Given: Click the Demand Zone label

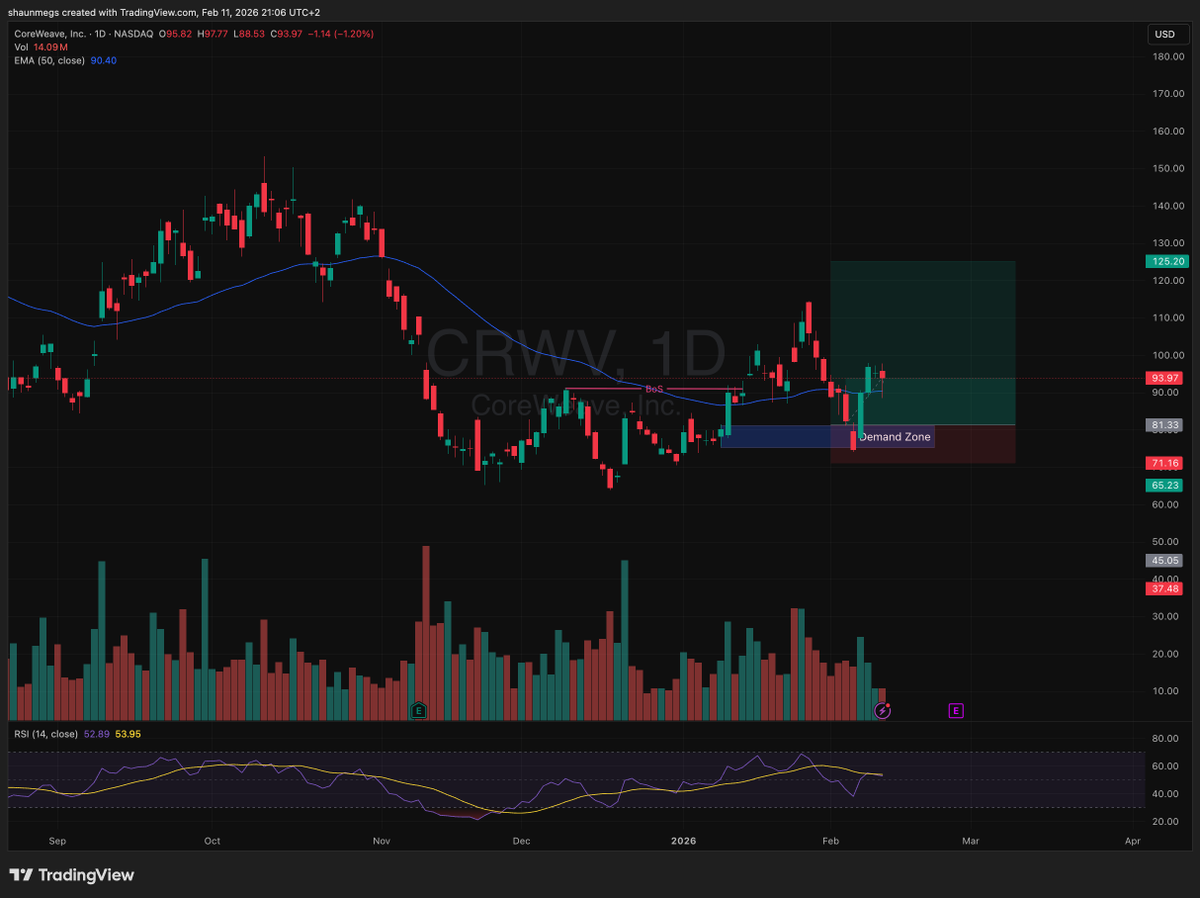Looking at the screenshot, I should pyautogui.click(x=895, y=437).
